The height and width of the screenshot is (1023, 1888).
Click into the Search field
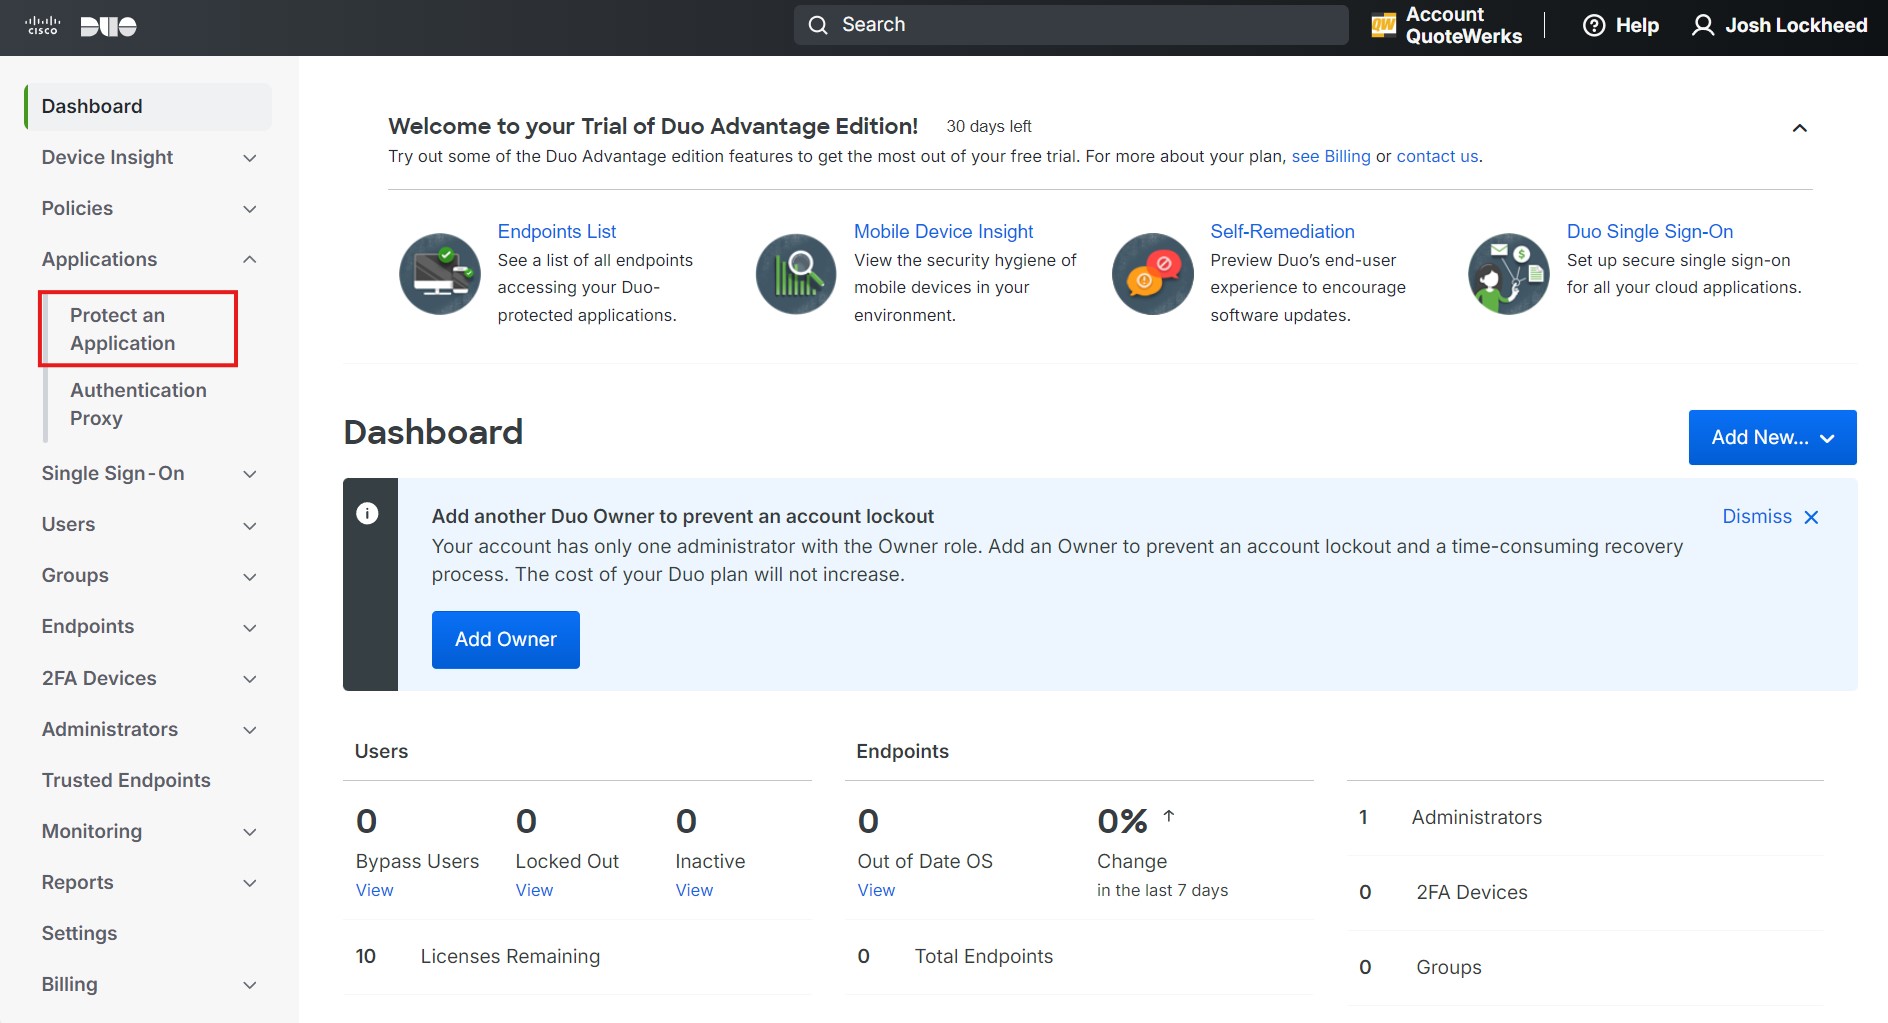click(1070, 25)
